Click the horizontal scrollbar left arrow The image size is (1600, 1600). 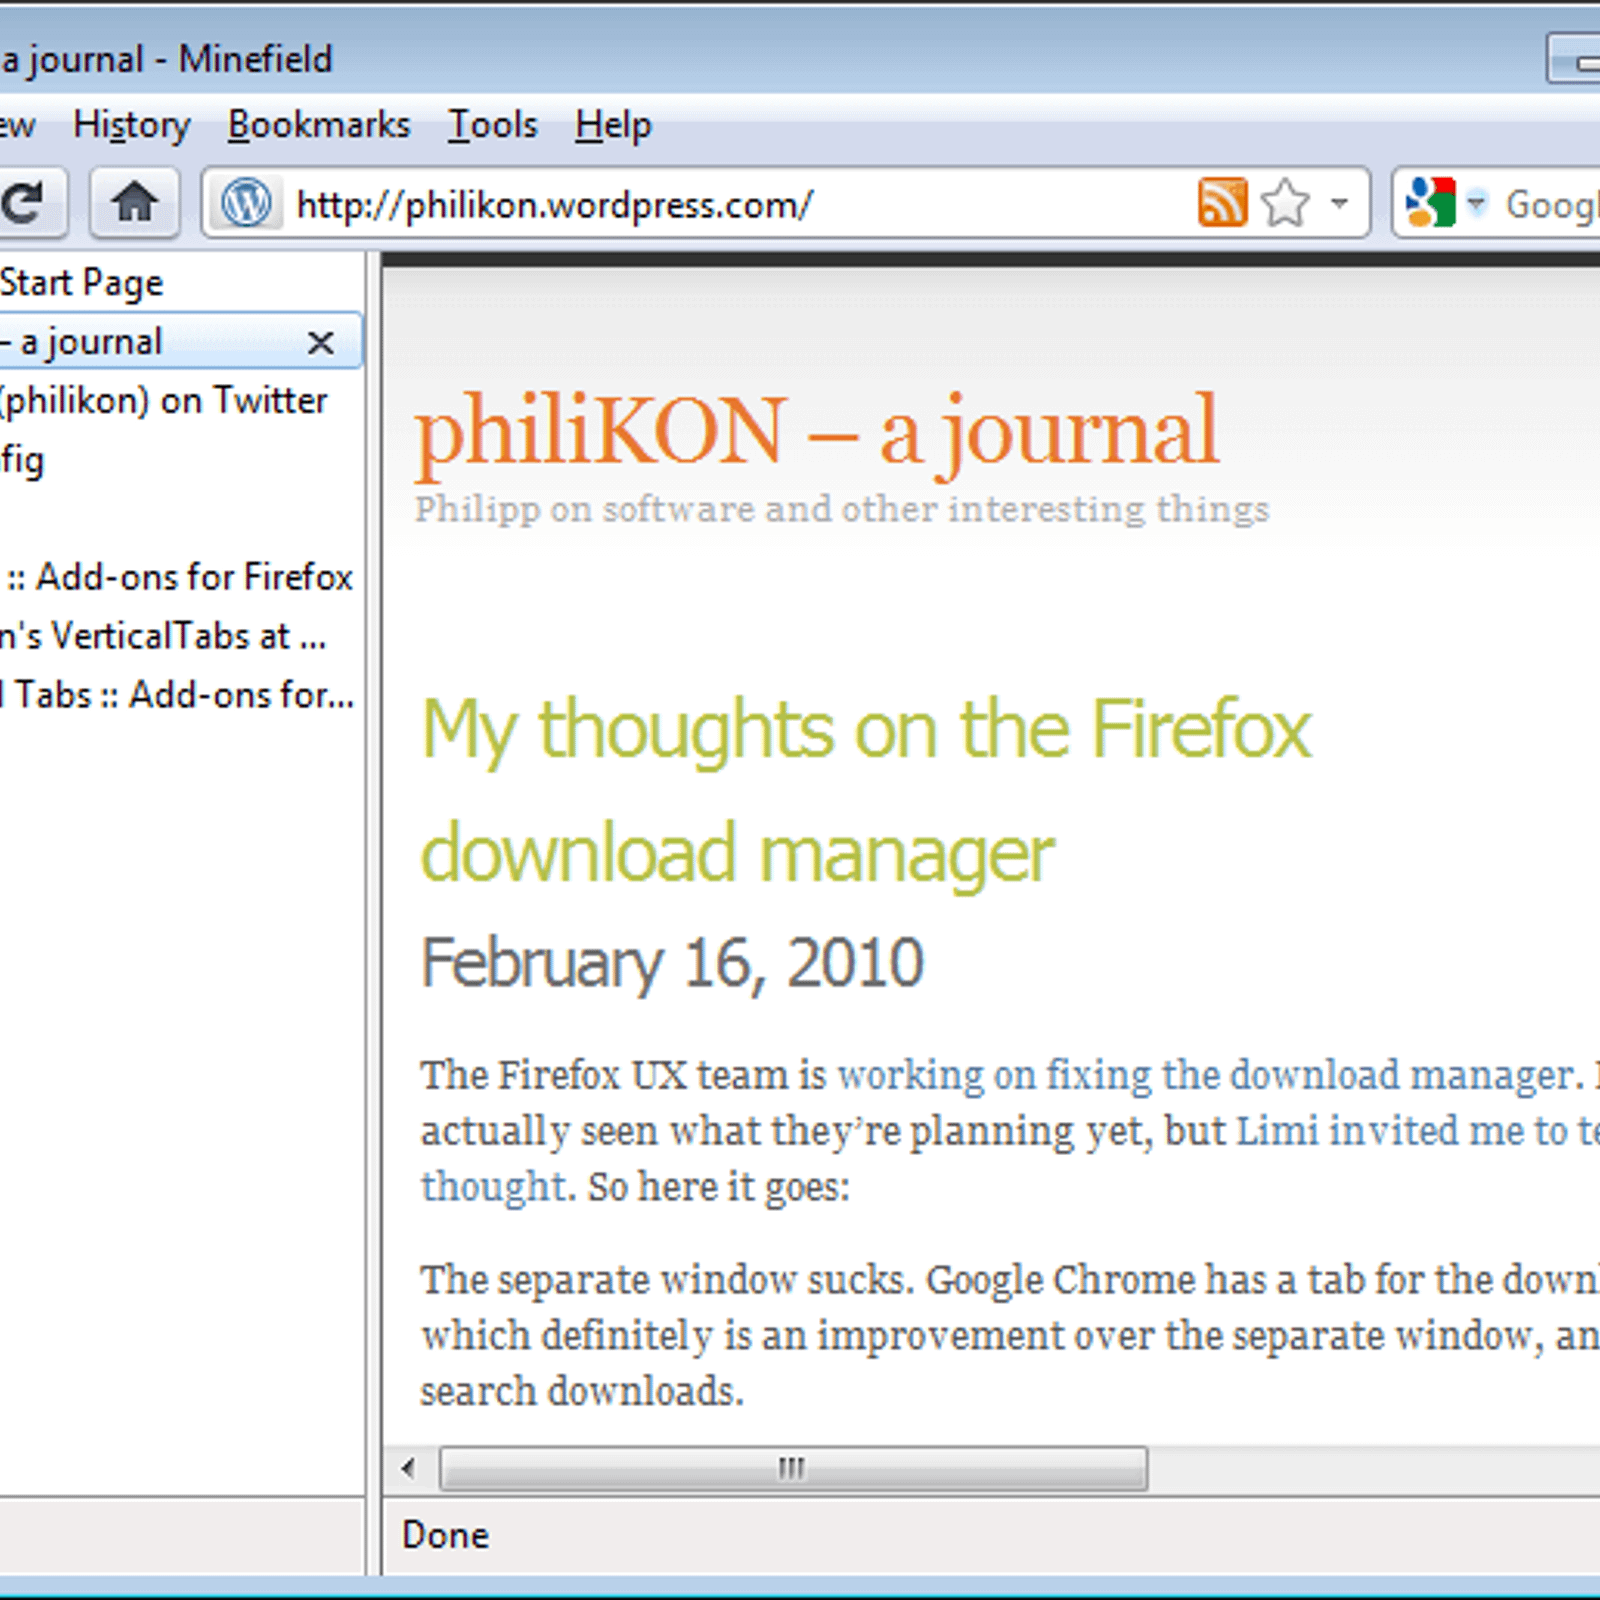[x=408, y=1469]
